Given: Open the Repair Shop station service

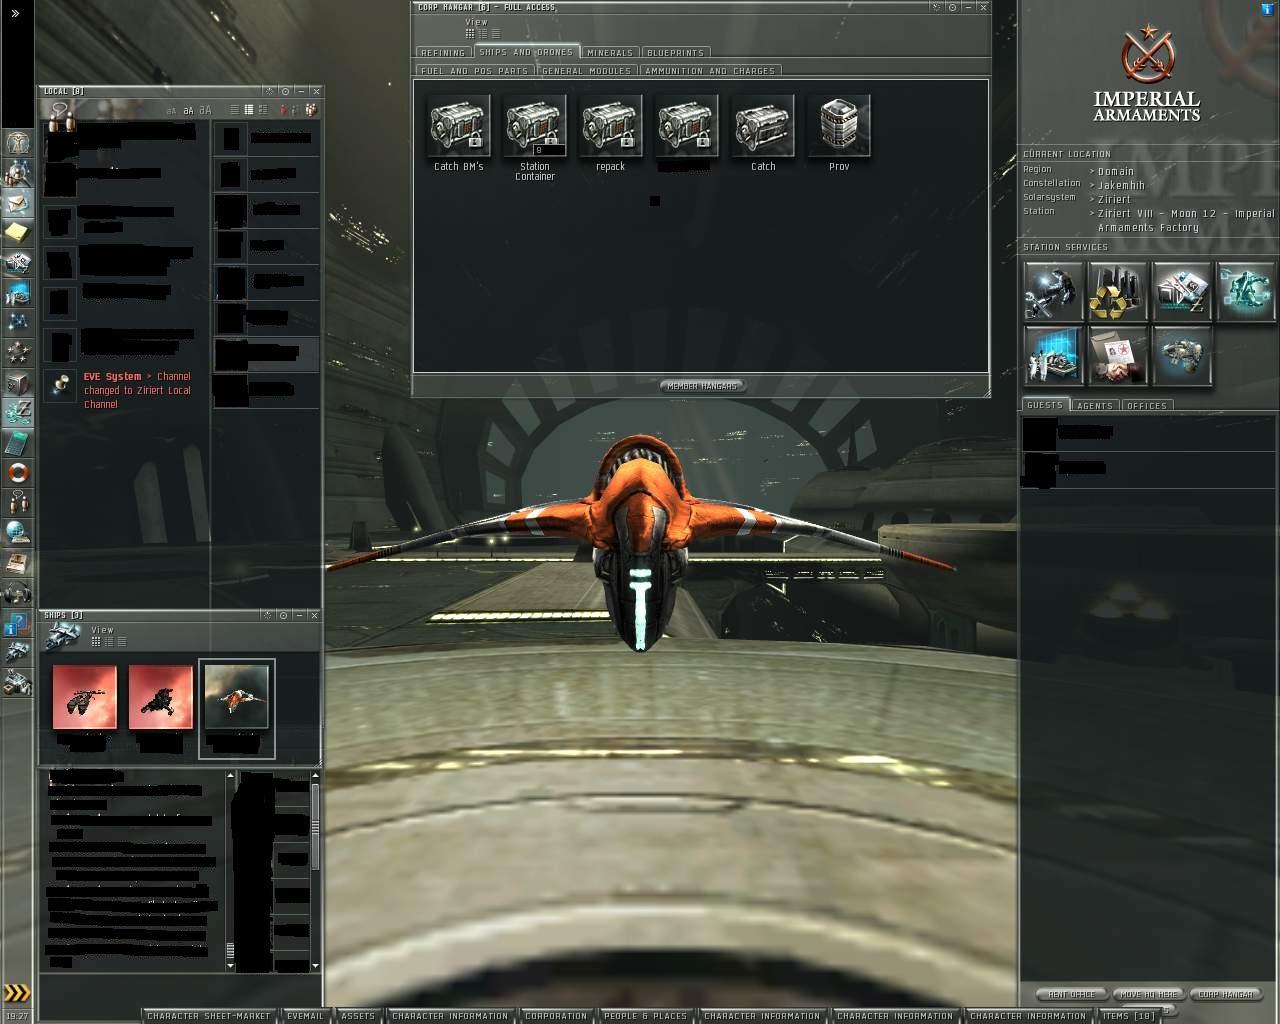Looking at the screenshot, I should [1053, 291].
